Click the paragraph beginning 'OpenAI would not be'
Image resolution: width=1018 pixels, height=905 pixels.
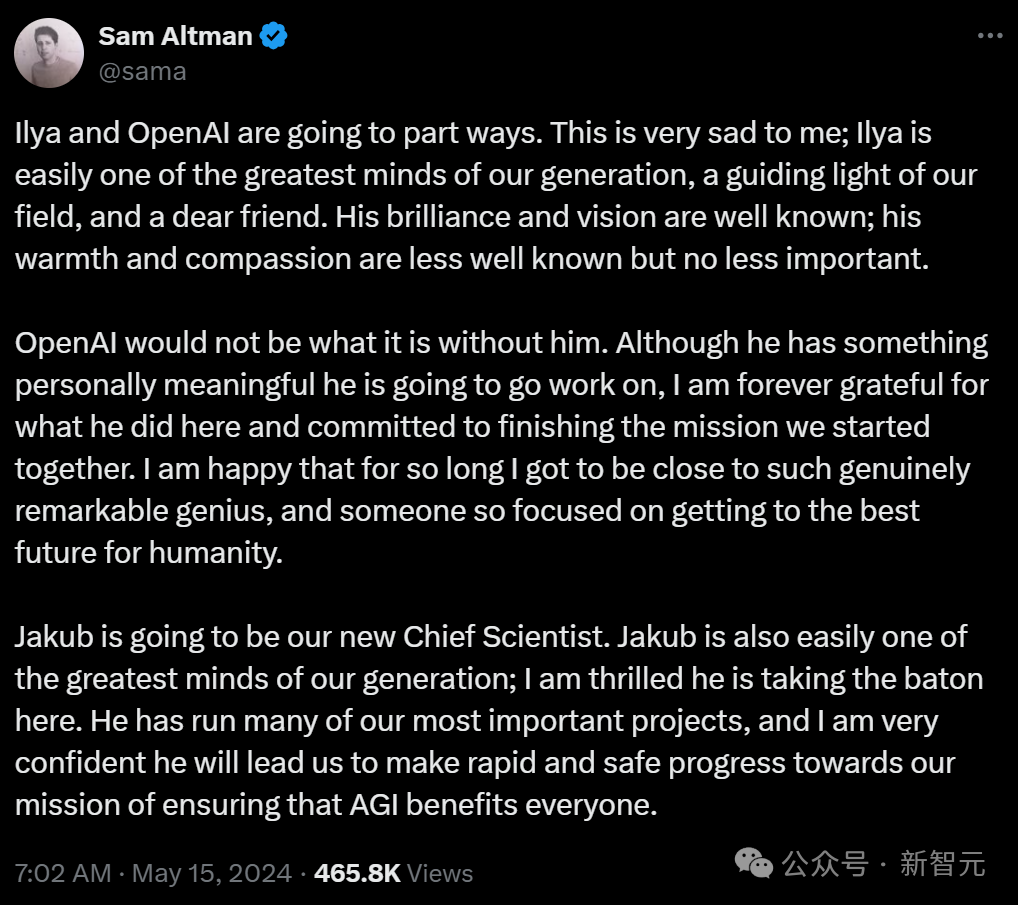coord(501,447)
